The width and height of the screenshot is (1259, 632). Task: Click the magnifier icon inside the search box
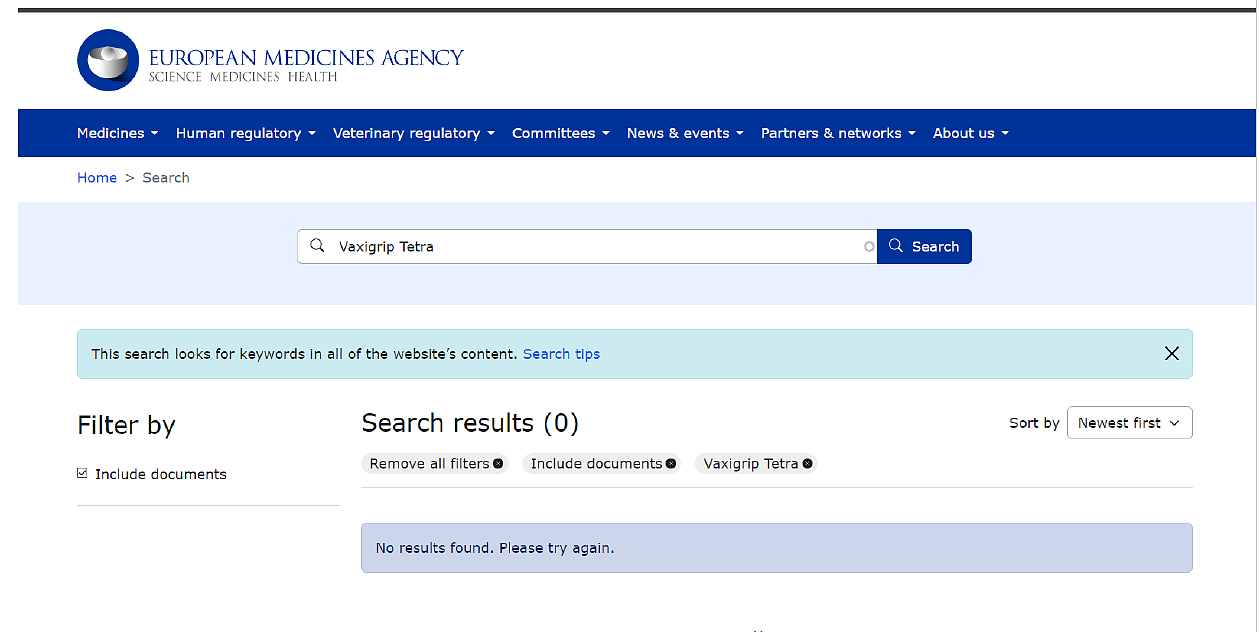click(317, 246)
